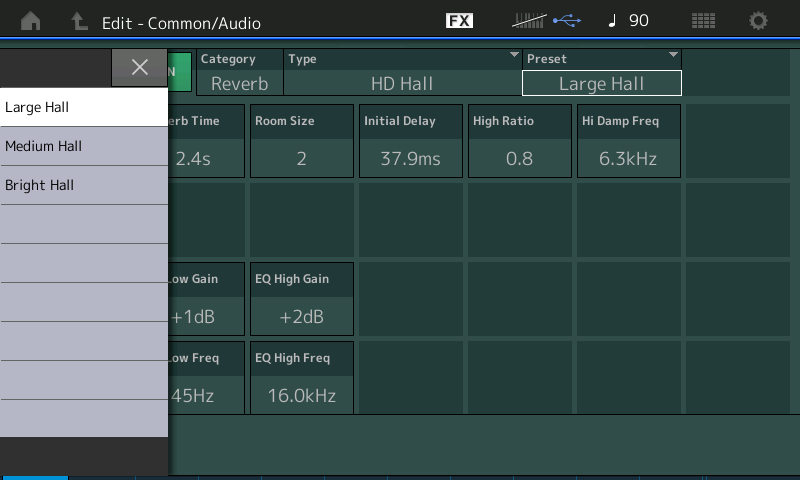800x480 pixels.
Task: Select the Initial Delay 37.9ms parameter
Action: pos(411,141)
